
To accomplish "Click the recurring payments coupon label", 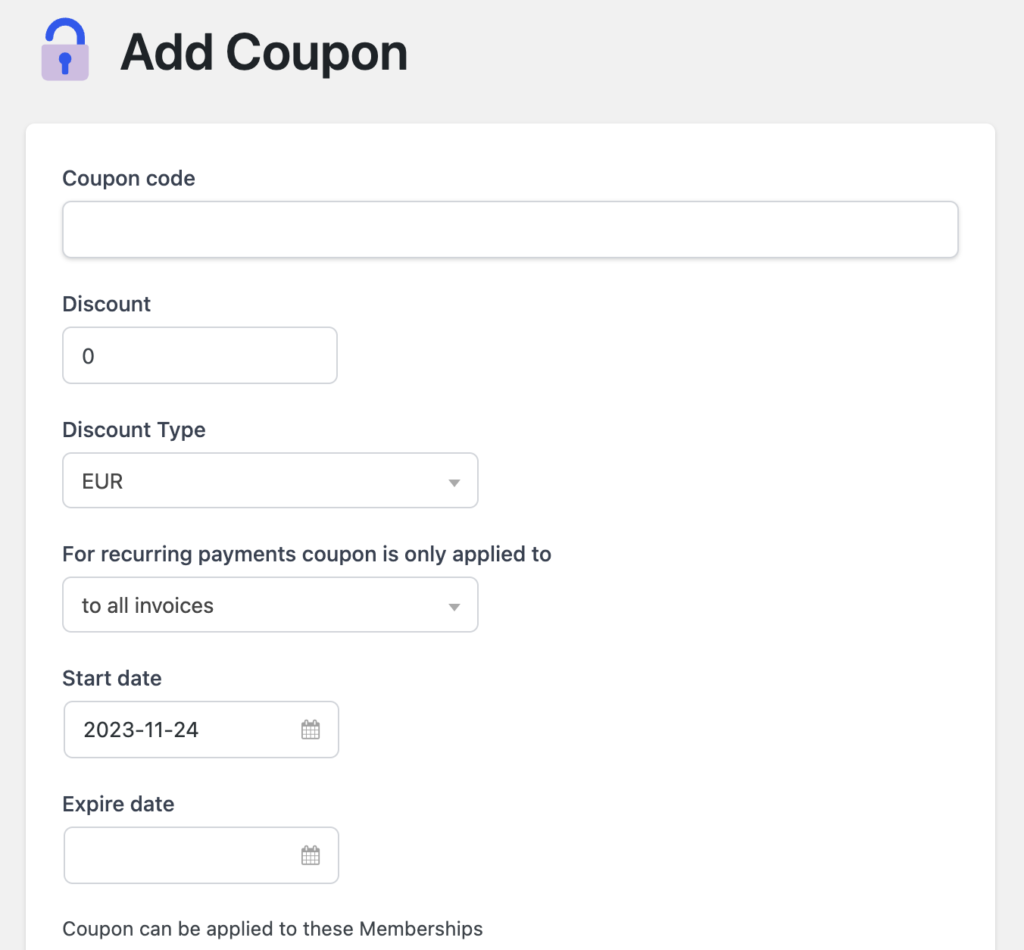I will [306, 554].
